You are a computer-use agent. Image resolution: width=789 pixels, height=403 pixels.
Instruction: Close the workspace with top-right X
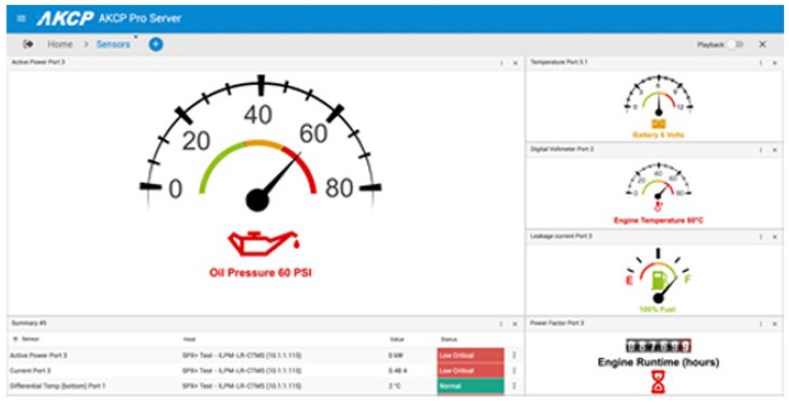(x=762, y=44)
